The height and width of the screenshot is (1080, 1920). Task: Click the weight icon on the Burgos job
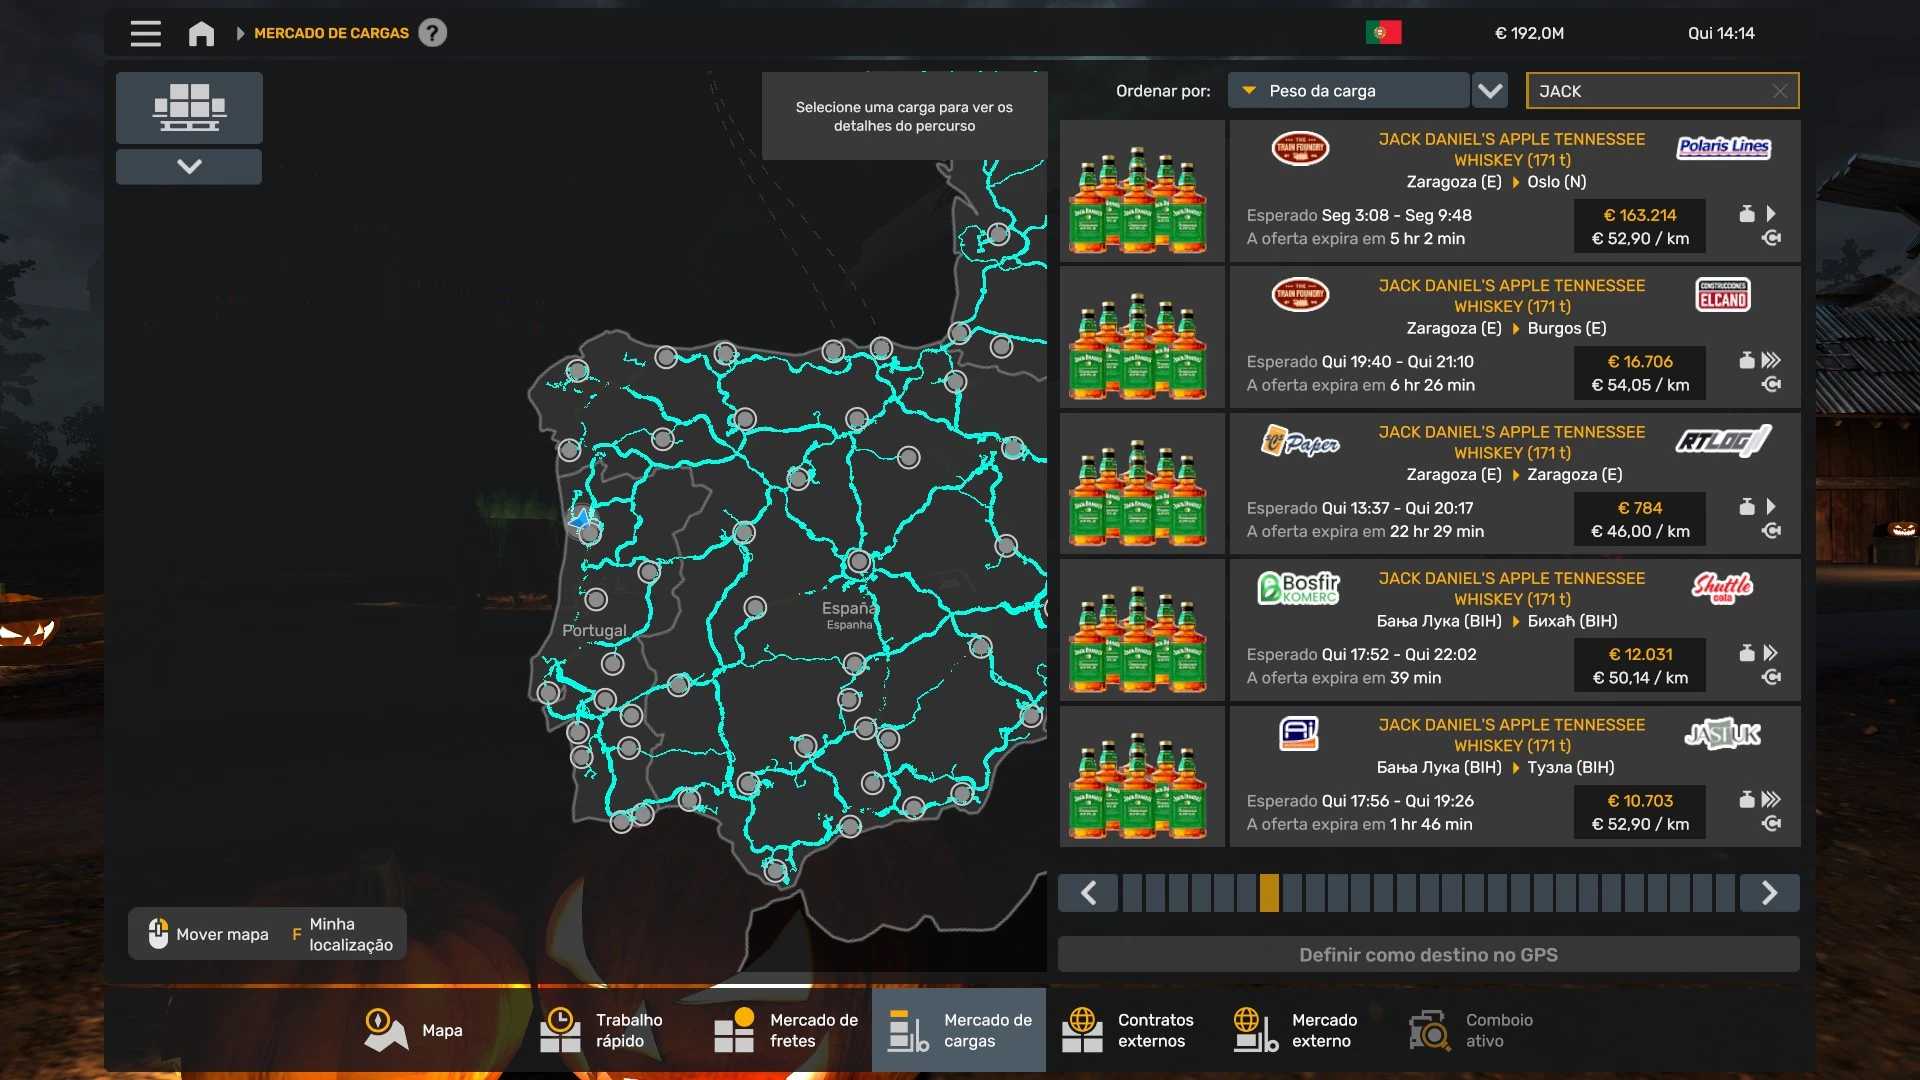(1746, 360)
